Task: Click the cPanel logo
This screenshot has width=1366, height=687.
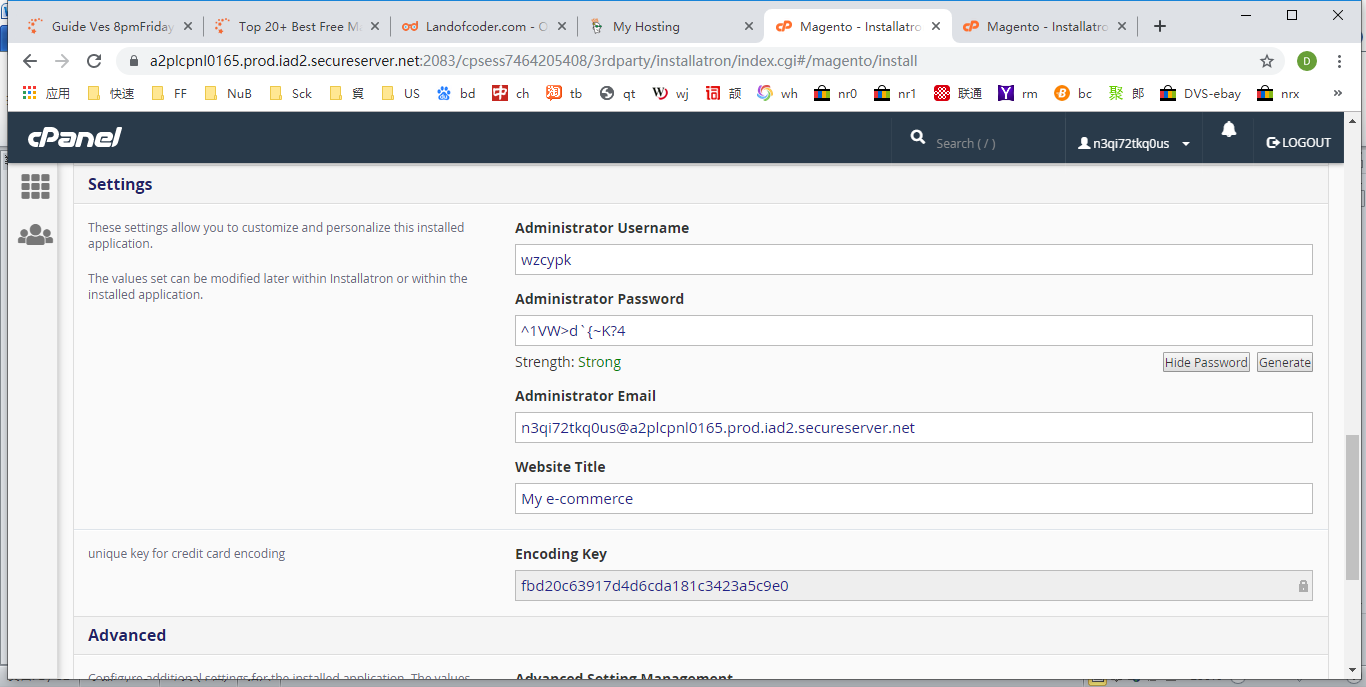Action: coord(74,138)
